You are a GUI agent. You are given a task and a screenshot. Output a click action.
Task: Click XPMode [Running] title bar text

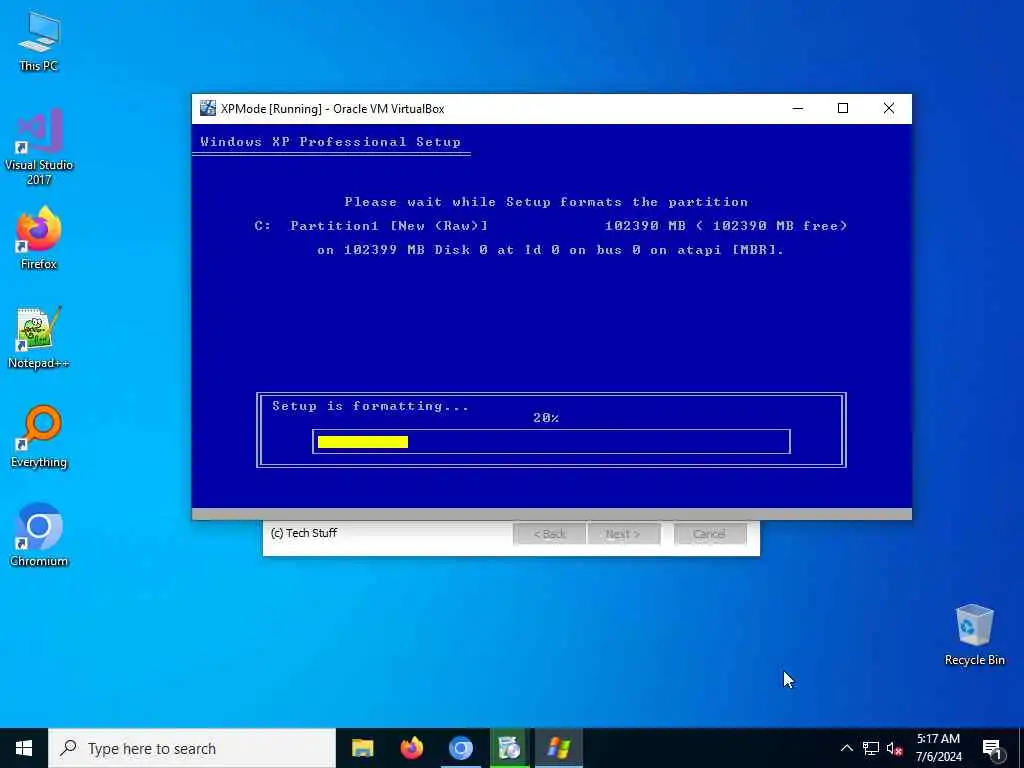332,109
